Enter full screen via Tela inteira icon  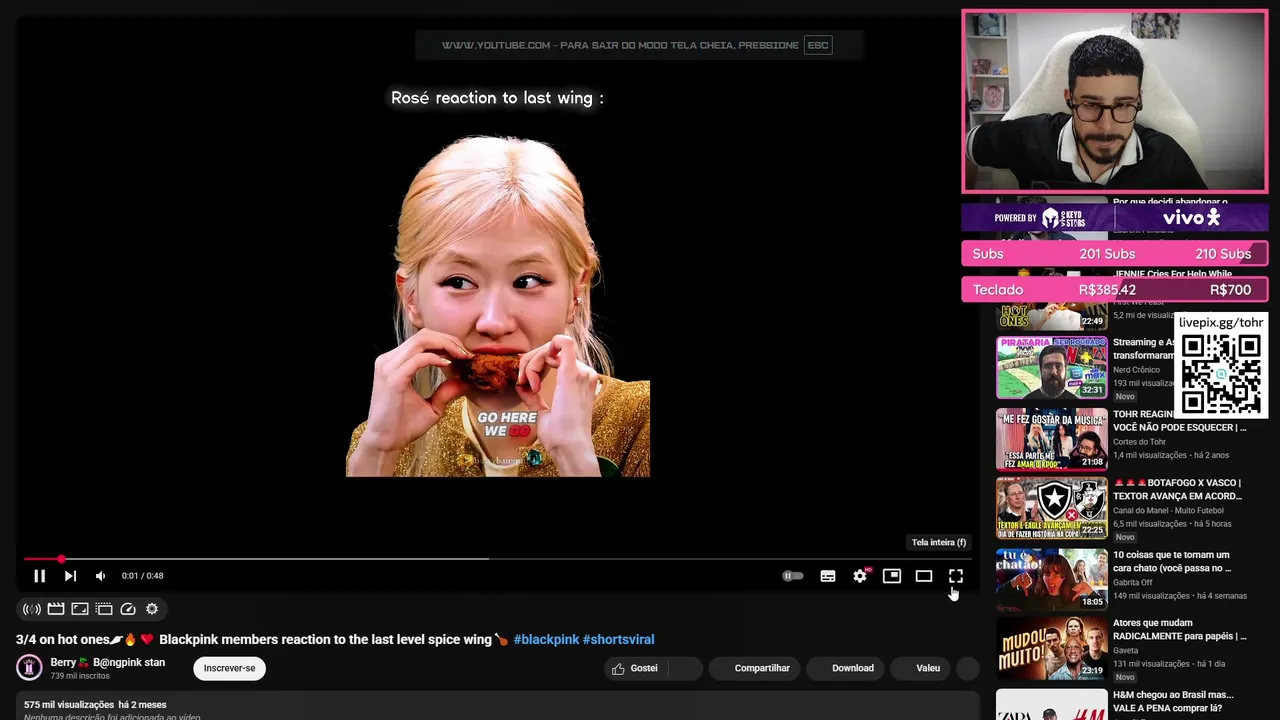coord(956,576)
